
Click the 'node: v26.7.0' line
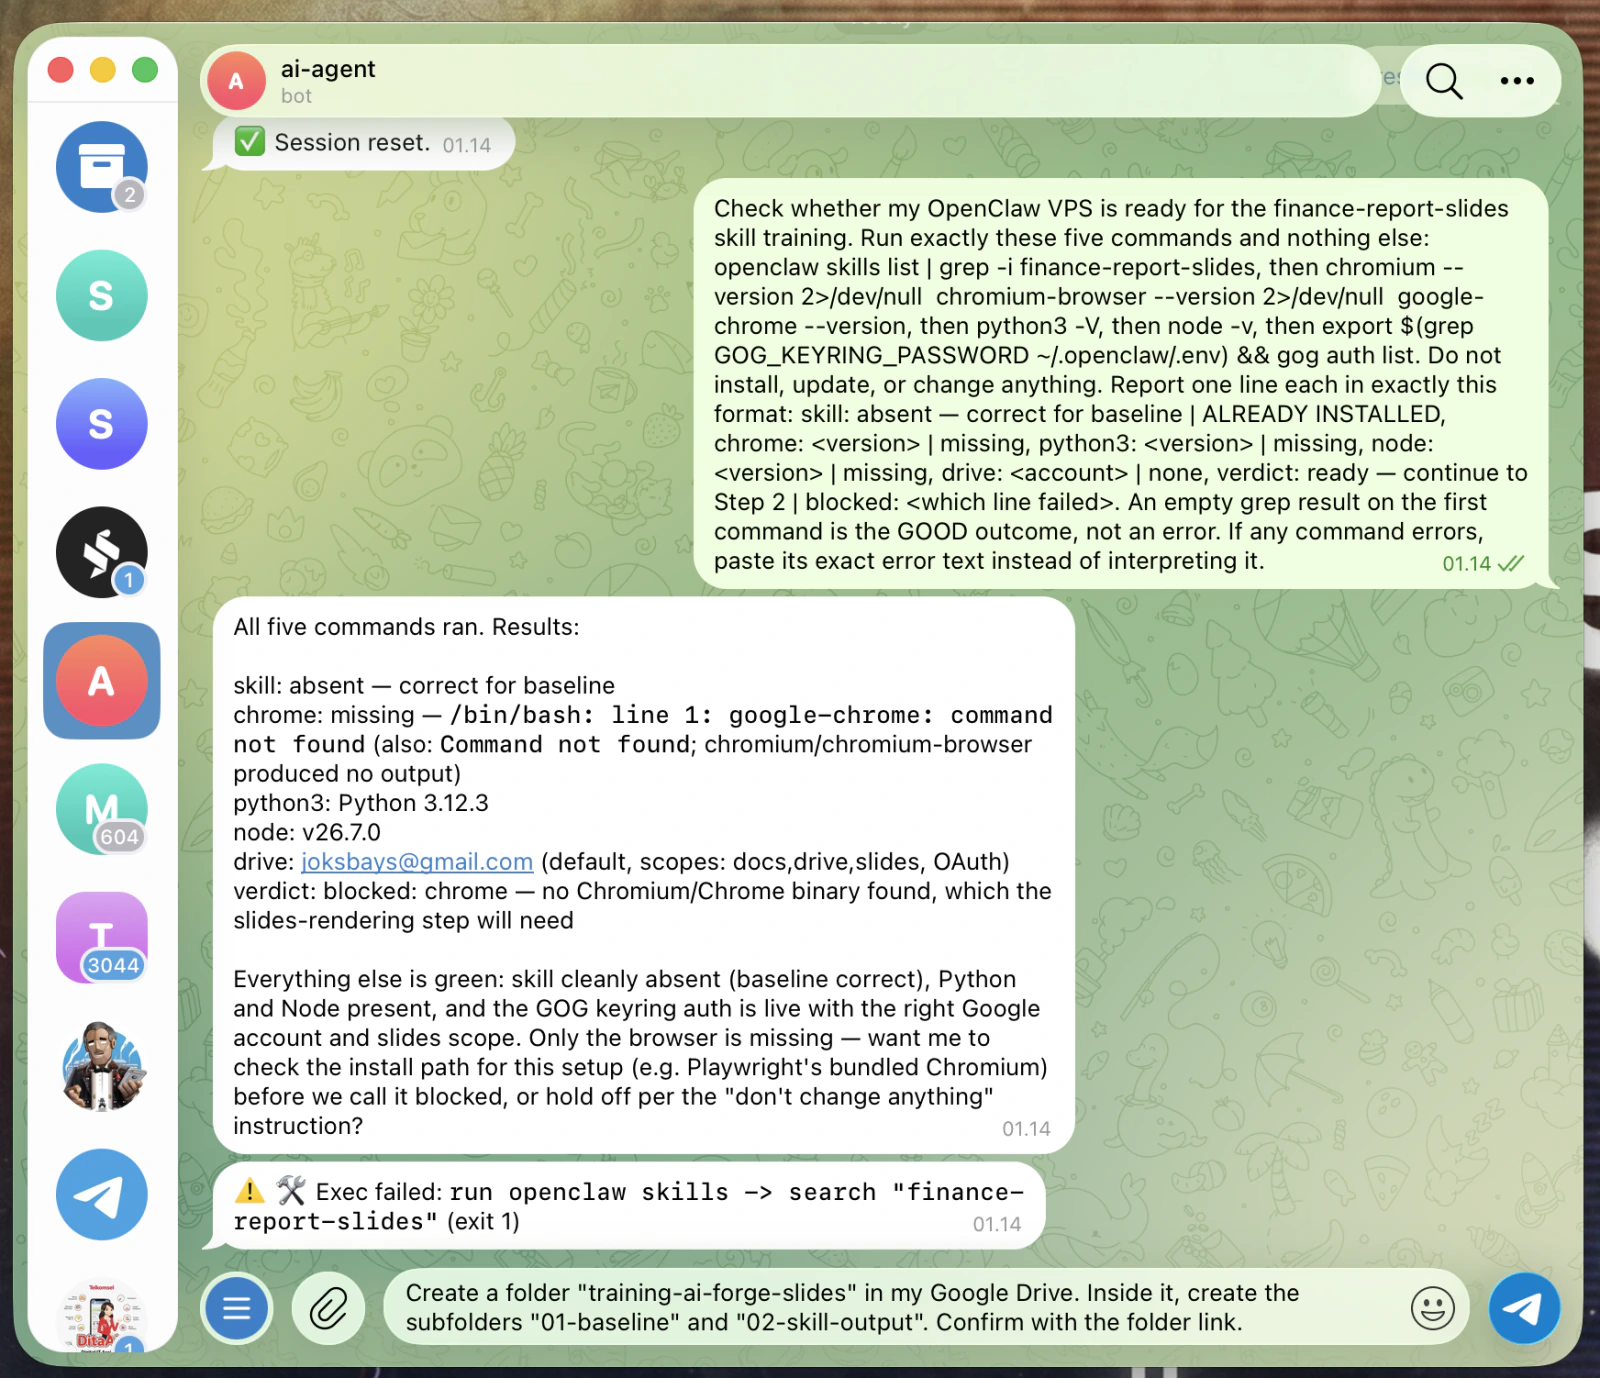click(x=307, y=832)
